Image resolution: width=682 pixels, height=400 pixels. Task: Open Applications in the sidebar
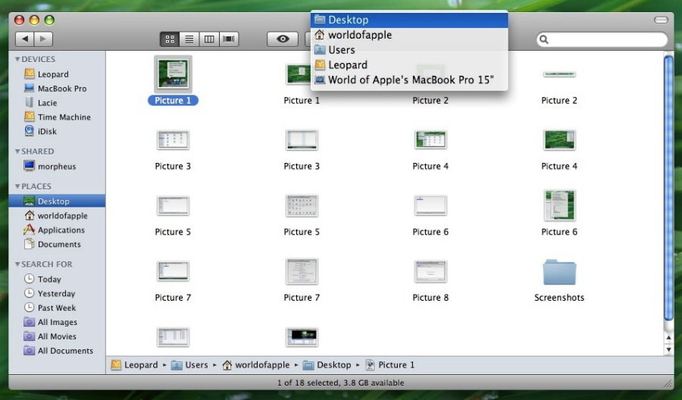pyautogui.click(x=54, y=230)
